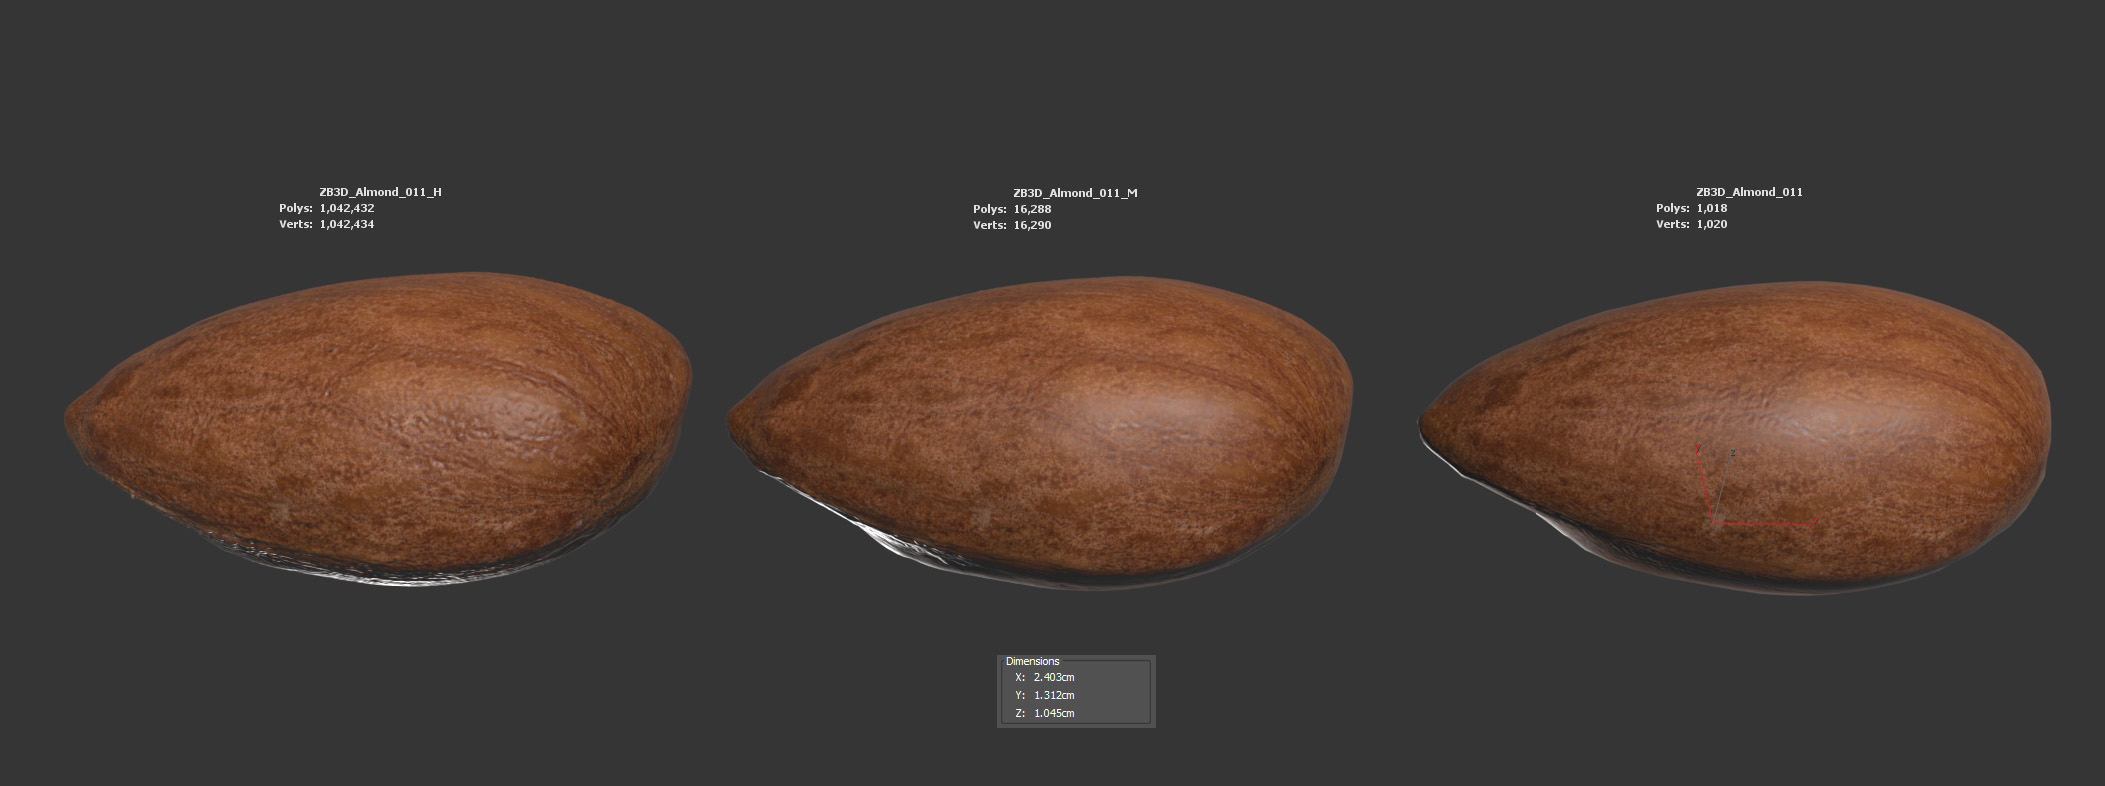Click the Dimensions panel title
This screenshot has width=2105, height=786.
[1032, 661]
